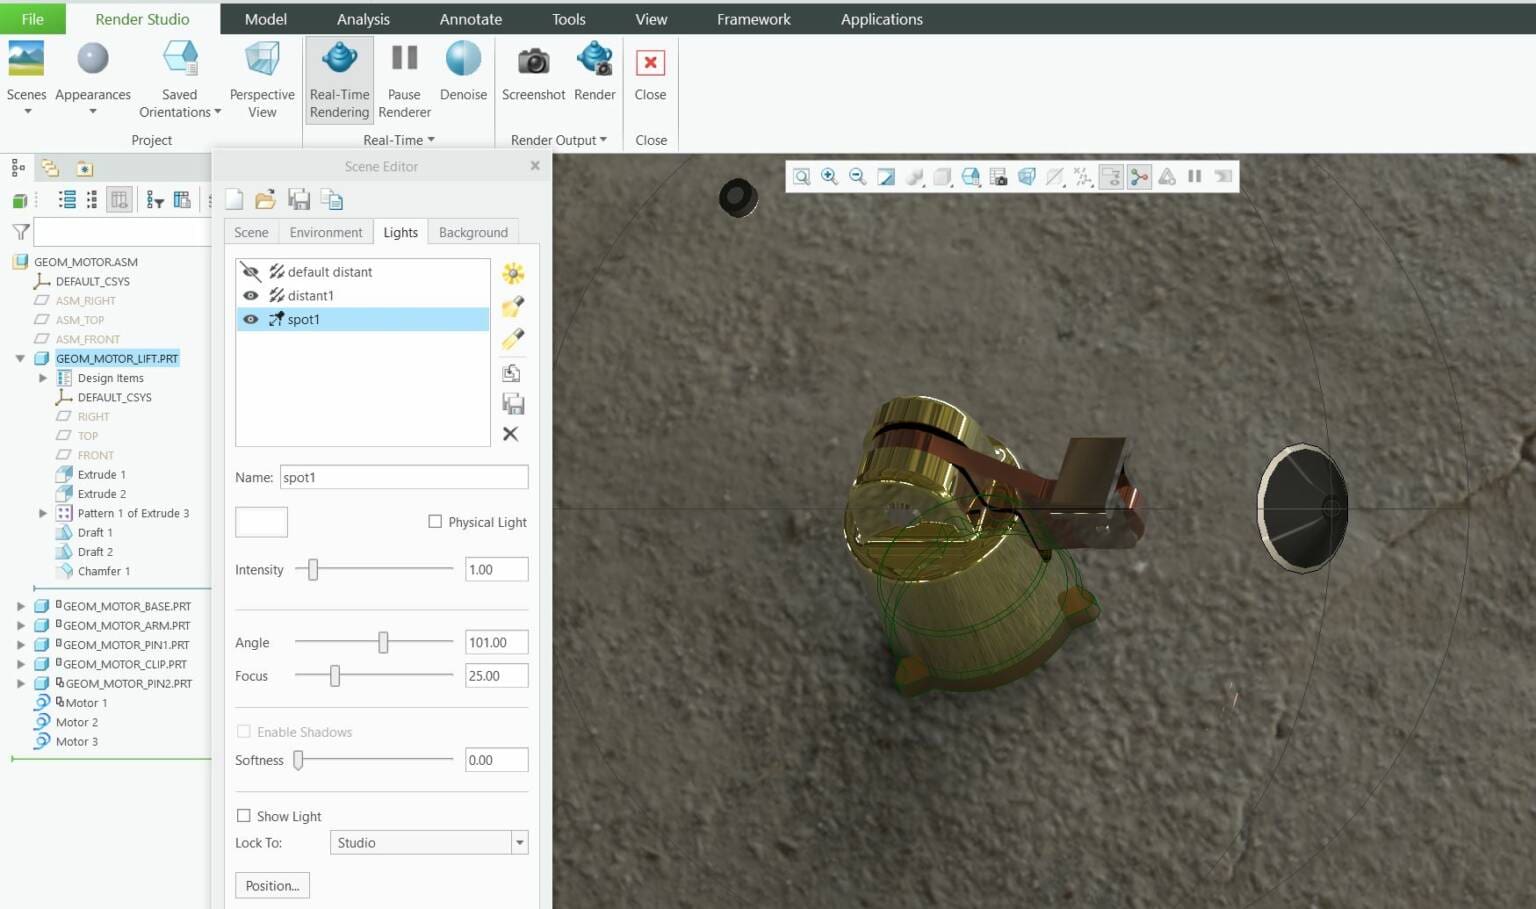The height and width of the screenshot is (909, 1536).
Task: Start the final Render from the ribbon
Action: (595, 72)
